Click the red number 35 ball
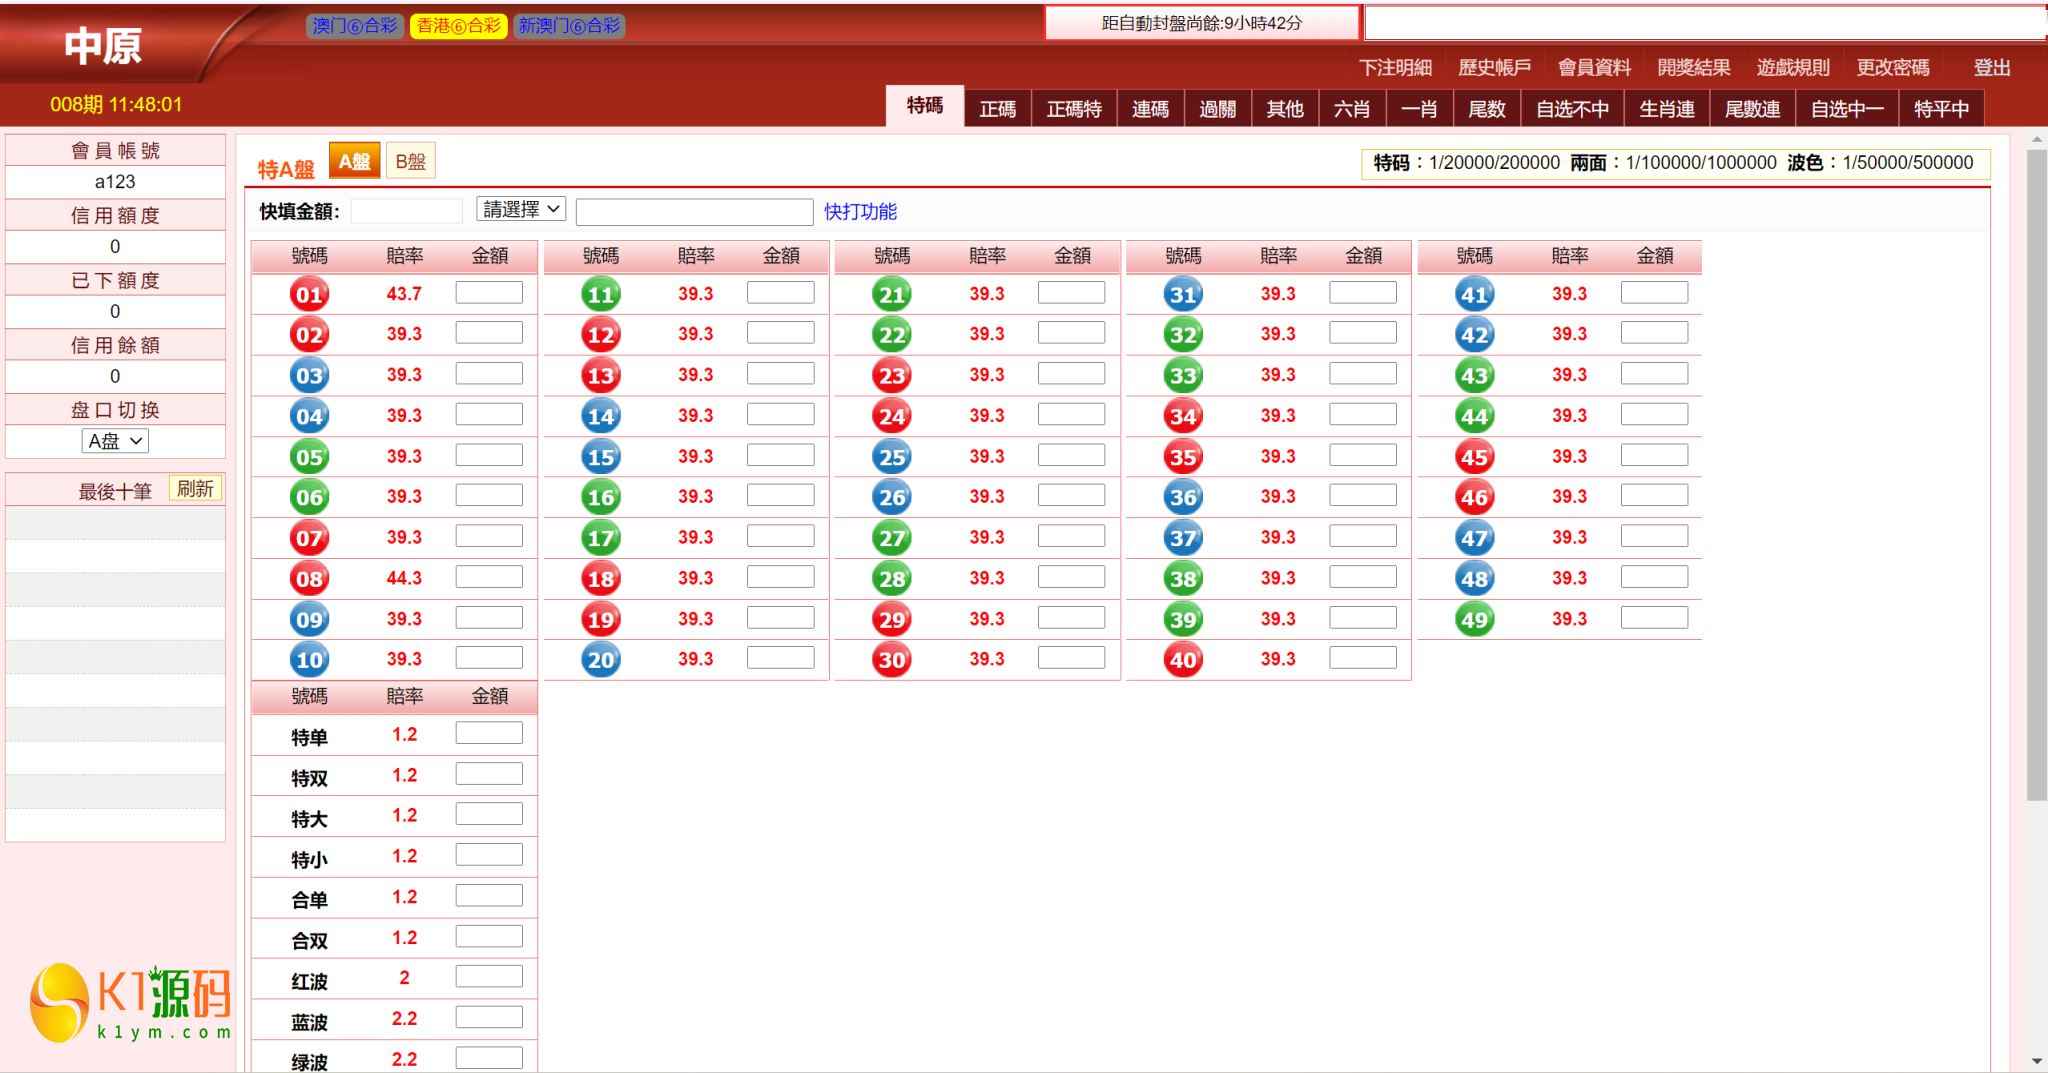Viewport: 2048px width, 1073px height. (1183, 457)
